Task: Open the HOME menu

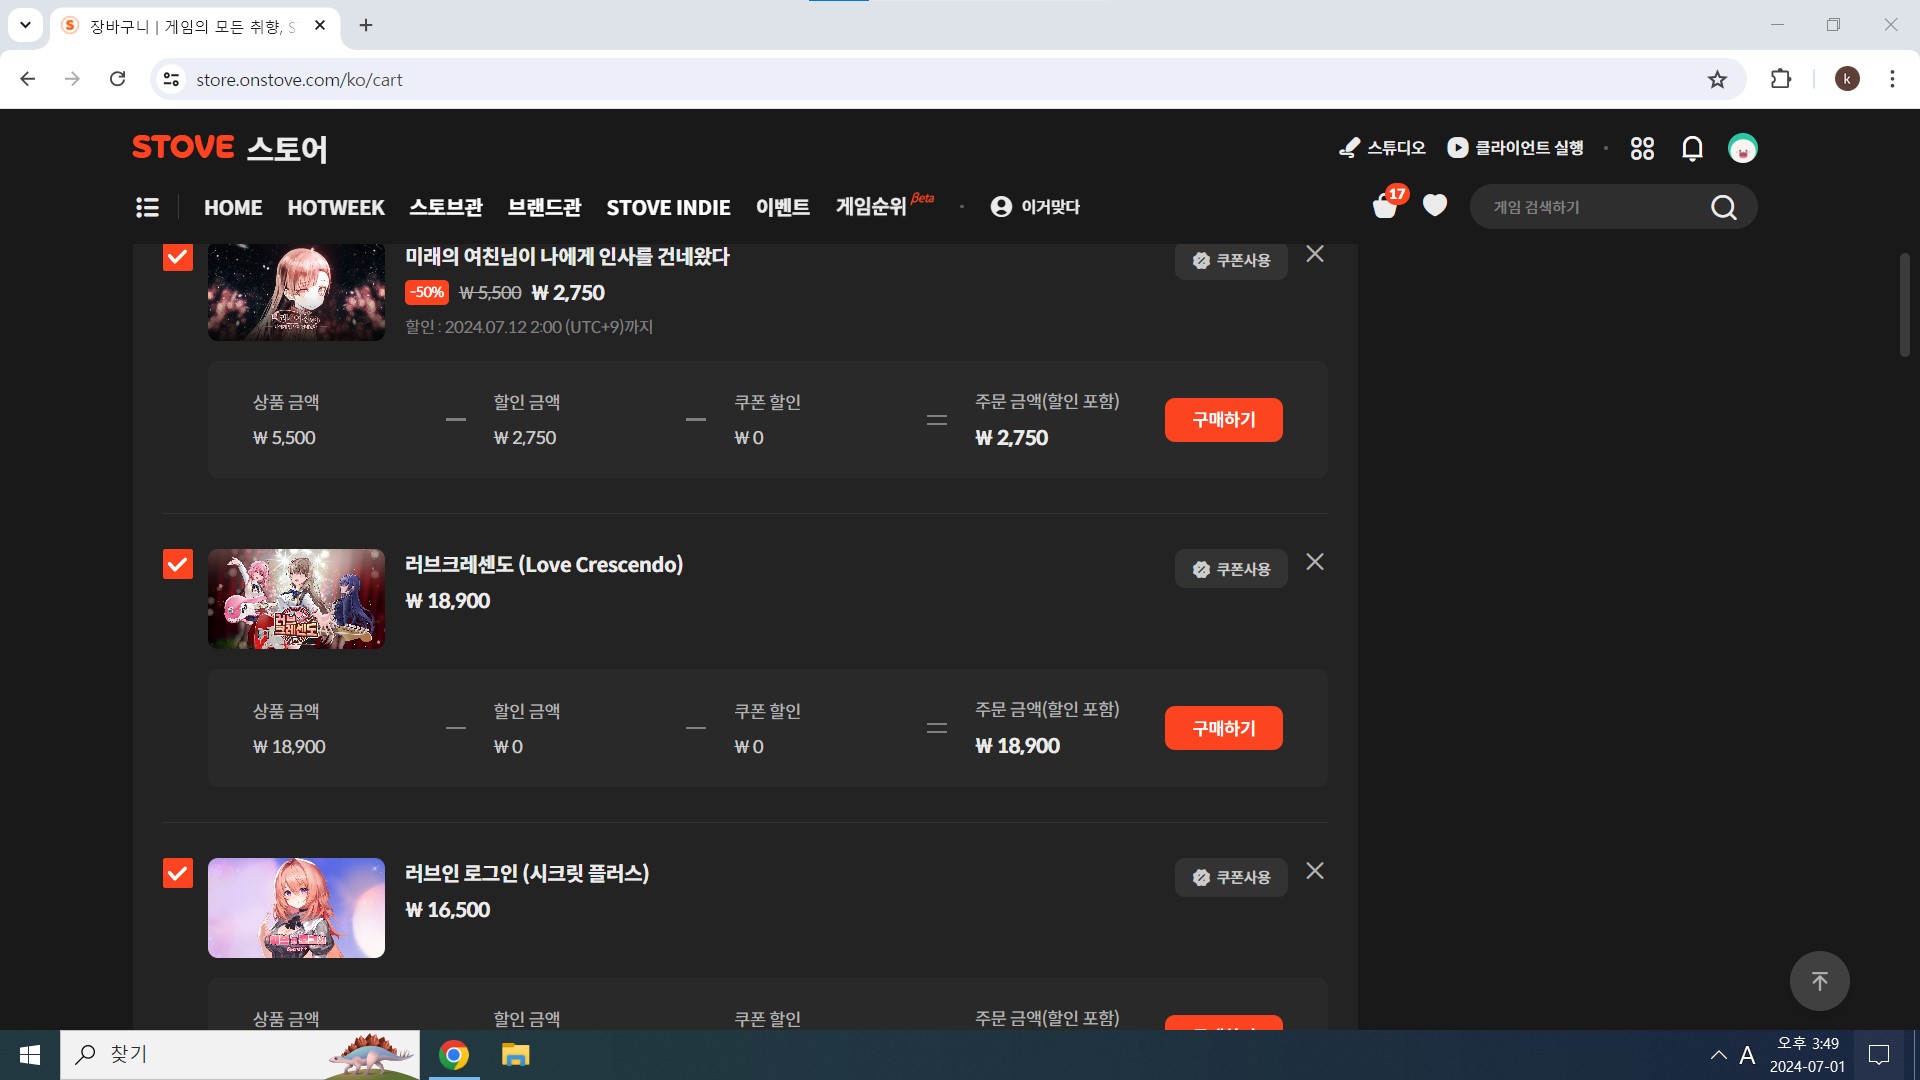Action: coord(233,207)
